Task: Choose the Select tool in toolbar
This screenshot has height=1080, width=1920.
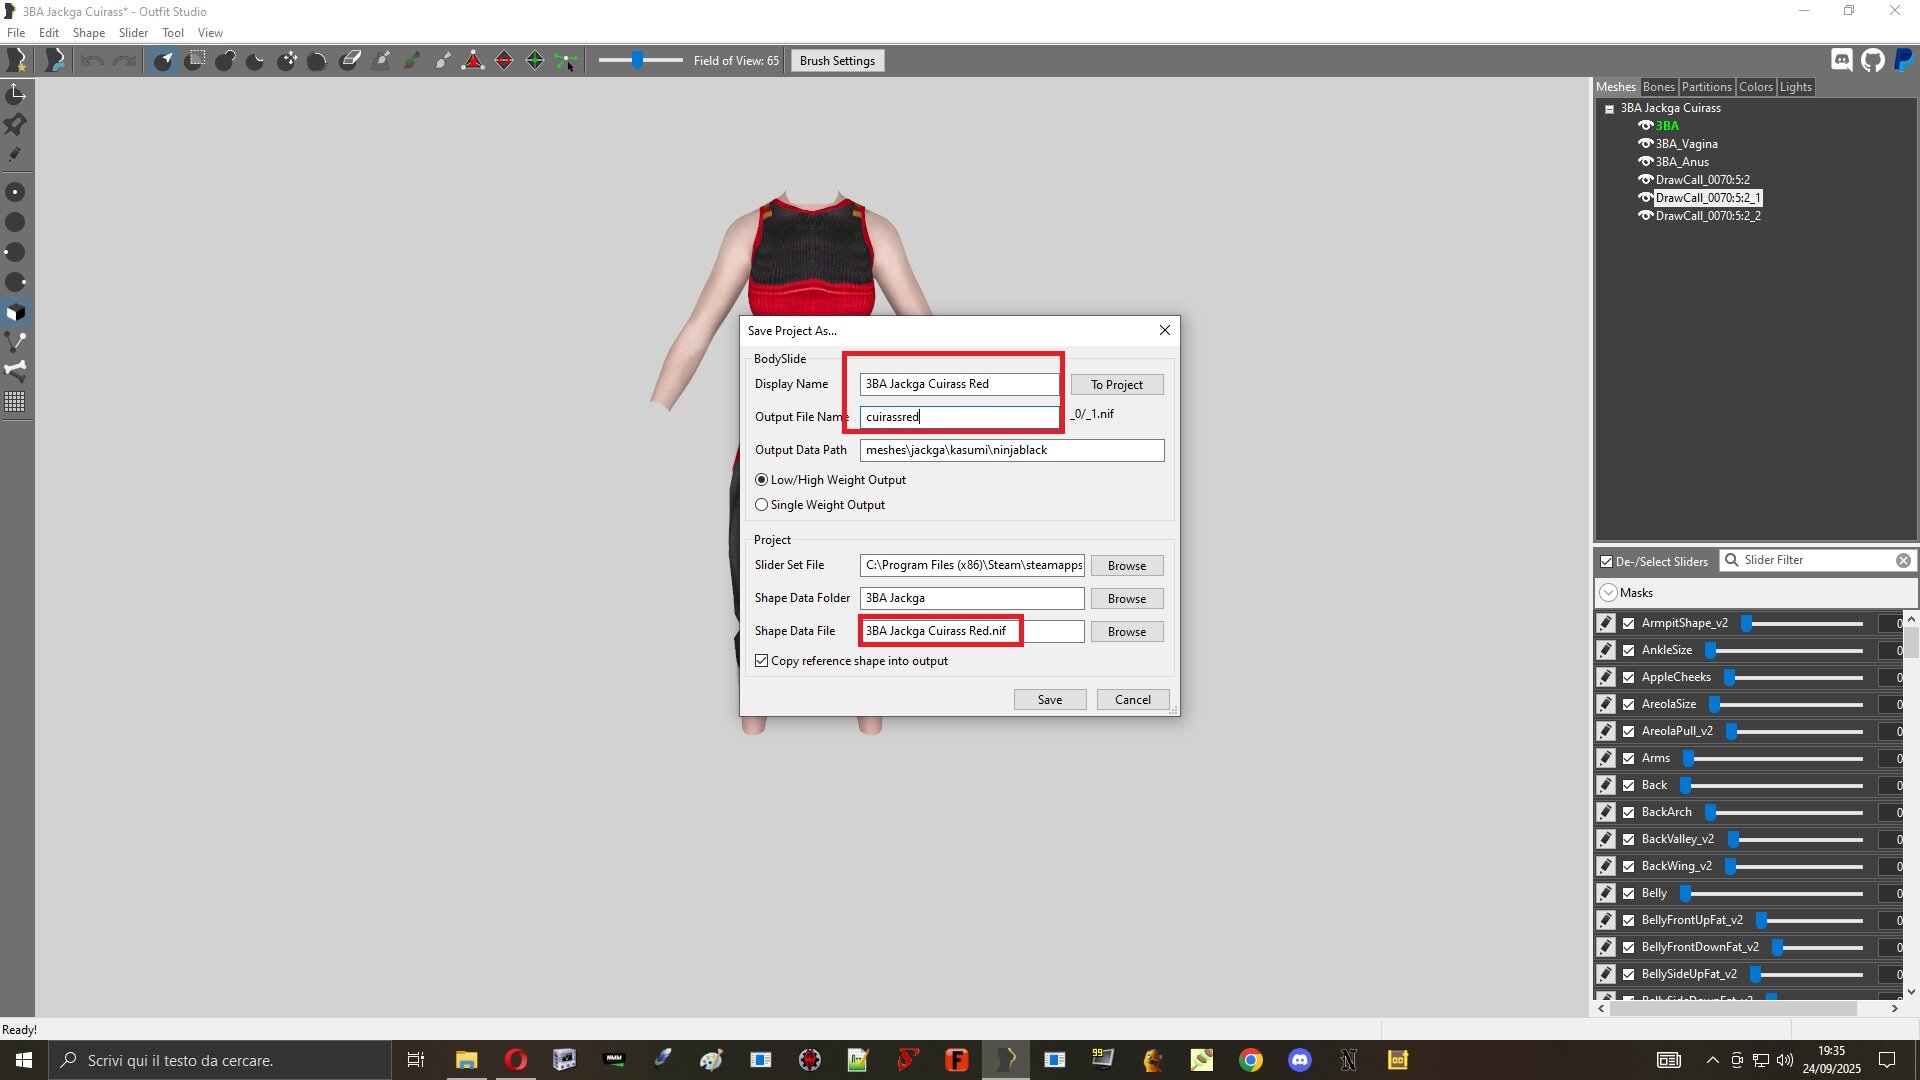Action: coord(163,61)
